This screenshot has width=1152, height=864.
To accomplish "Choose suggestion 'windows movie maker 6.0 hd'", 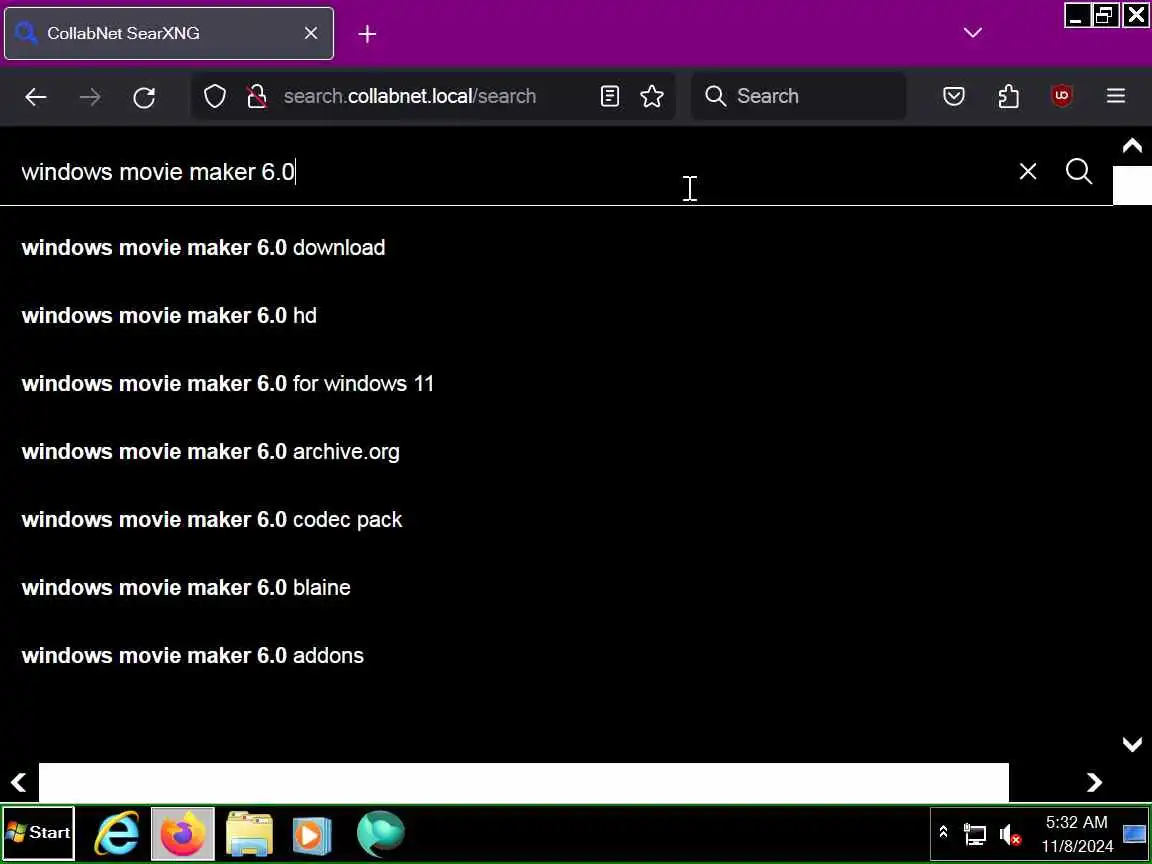I will [169, 316].
